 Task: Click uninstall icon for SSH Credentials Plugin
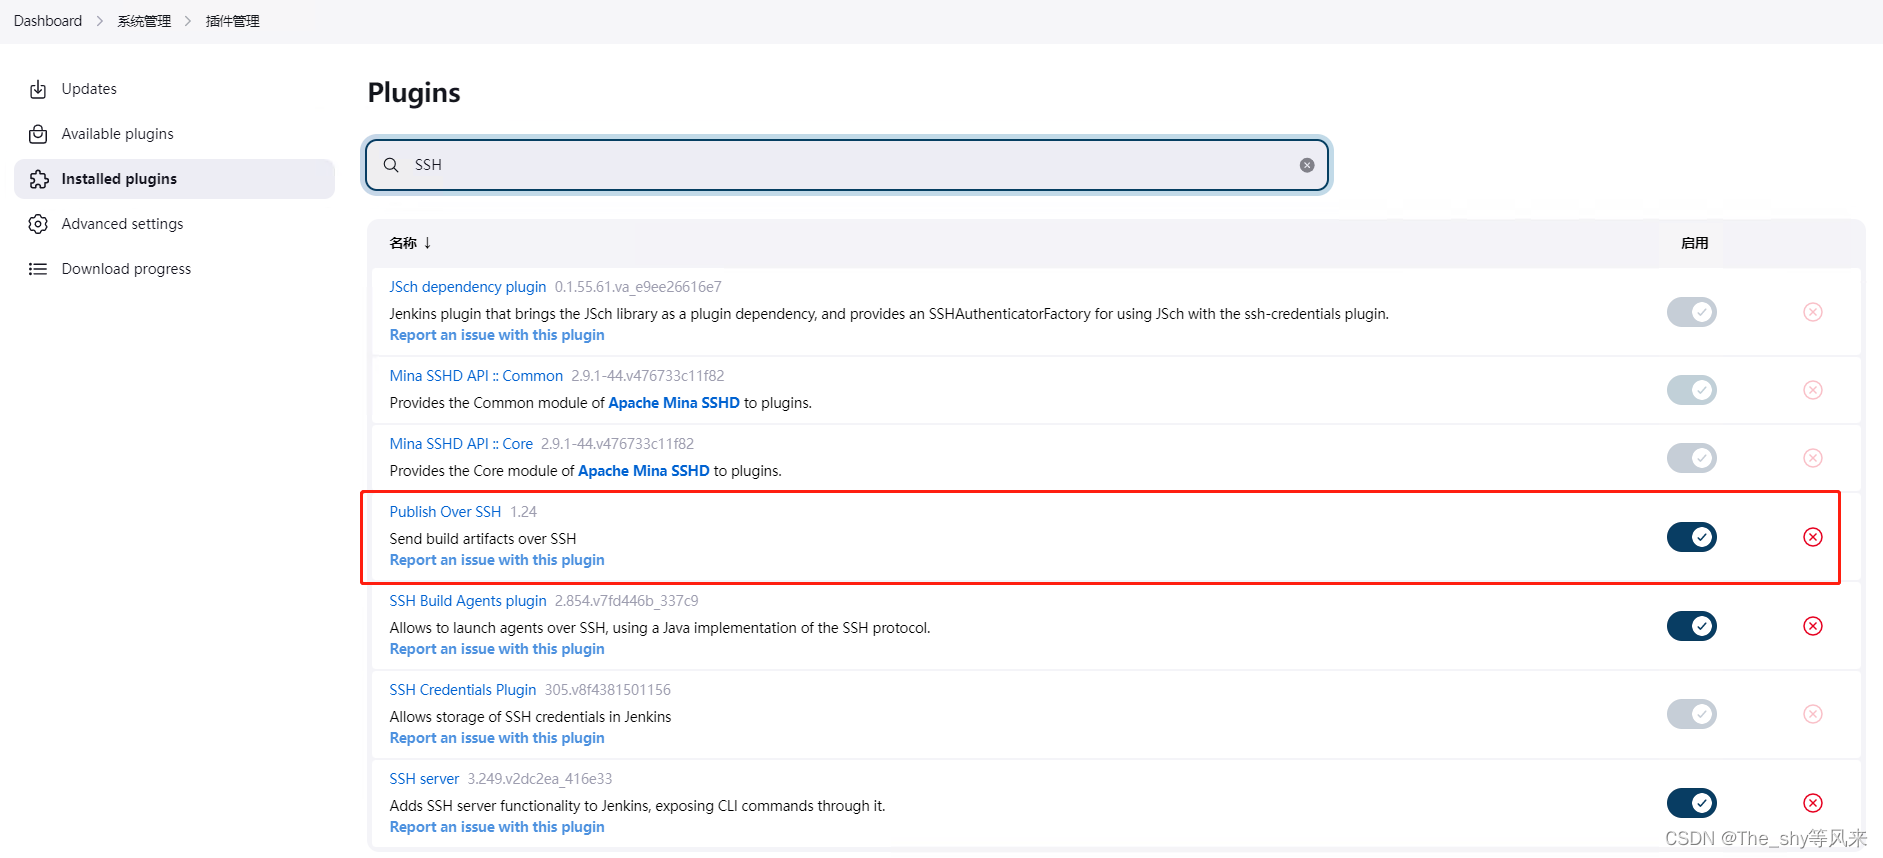coord(1813,714)
